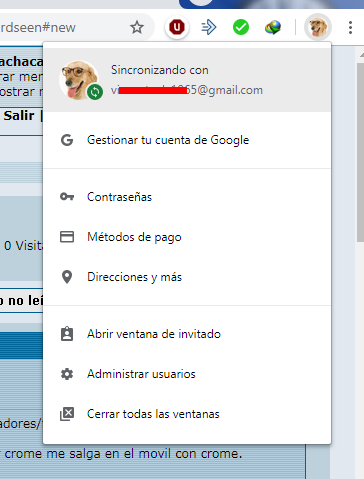Click the address bar URL text
The width and height of the screenshot is (364, 479).
[x=38, y=27]
